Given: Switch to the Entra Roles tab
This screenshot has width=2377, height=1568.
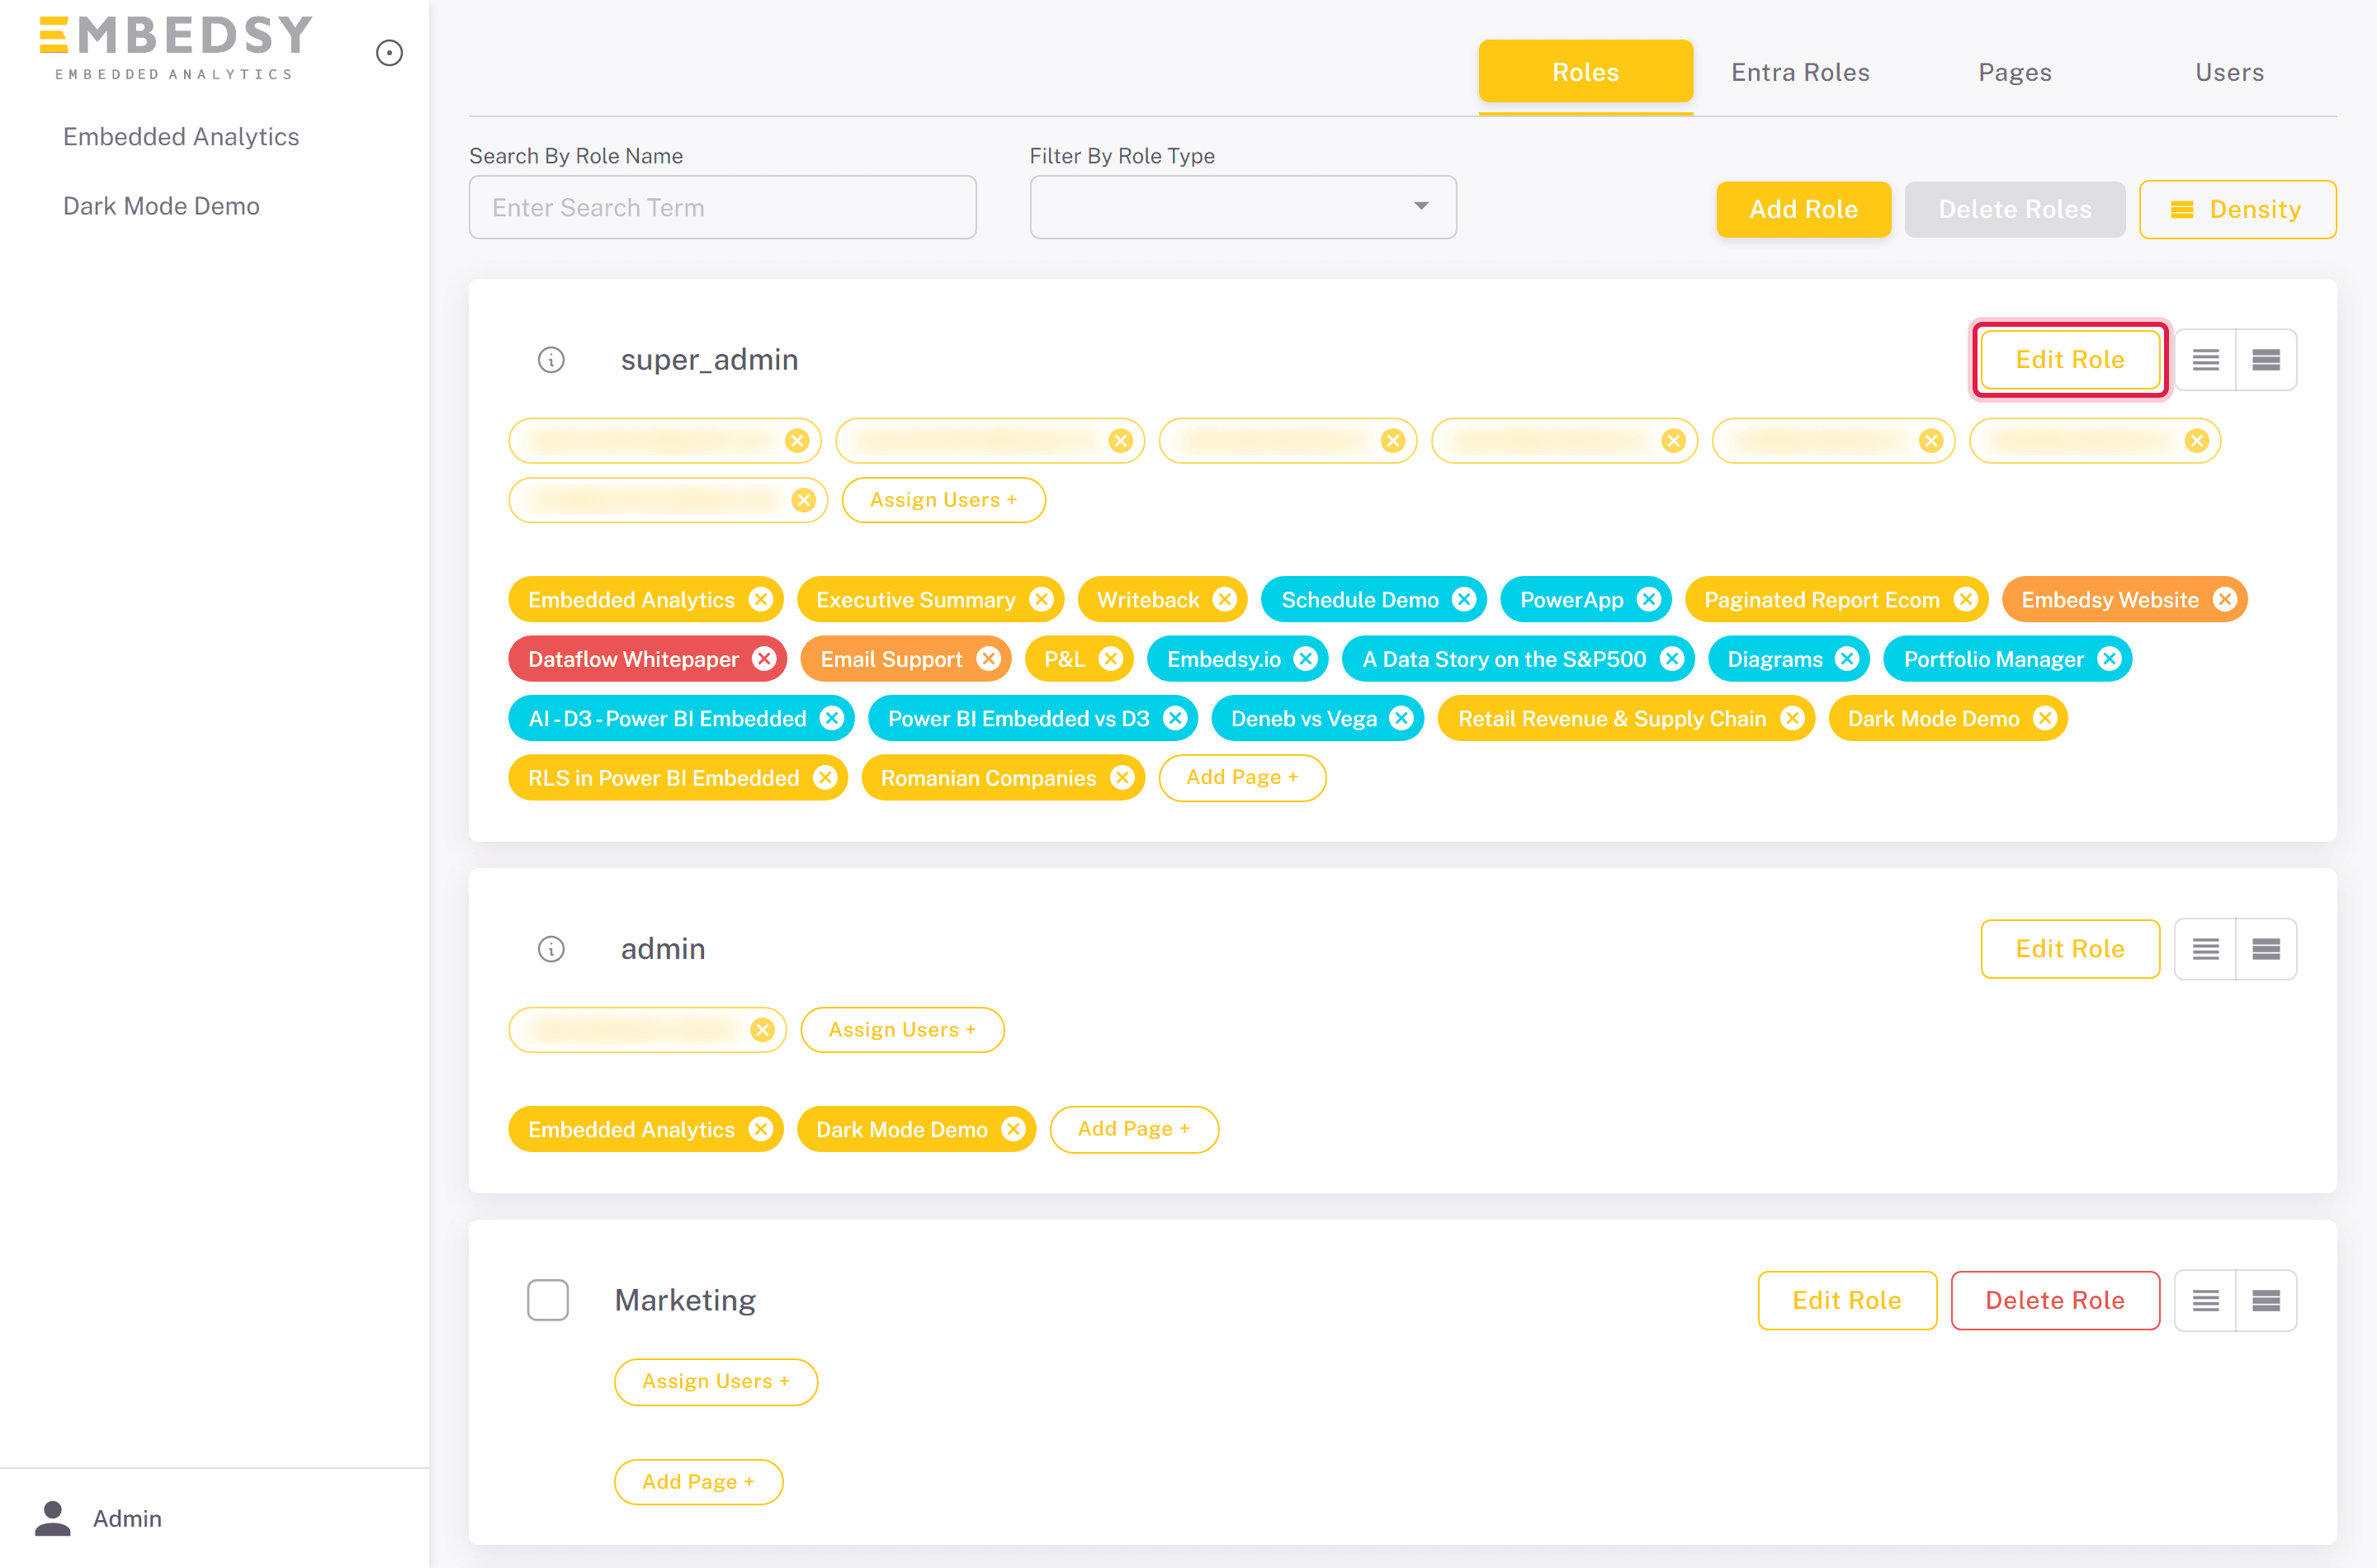Looking at the screenshot, I should click(1800, 72).
